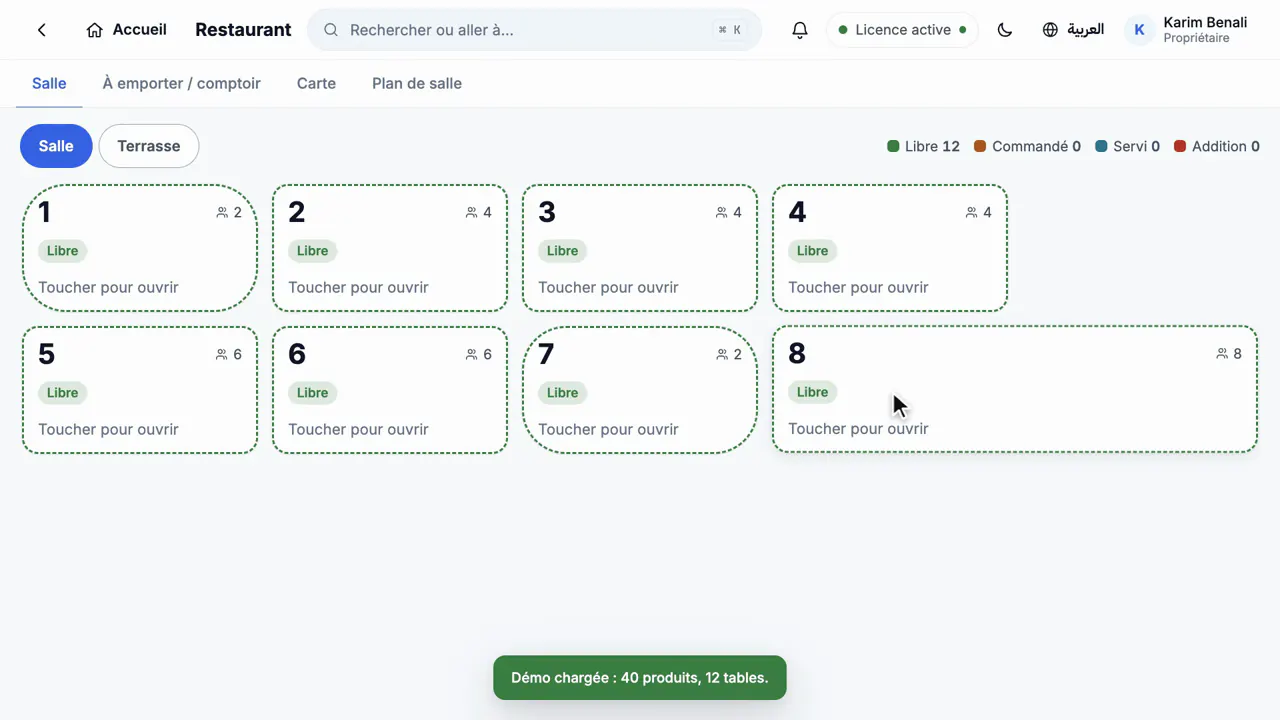This screenshot has width=1280, height=720.
Task: Click the back arrow icon
Action: 42,30
